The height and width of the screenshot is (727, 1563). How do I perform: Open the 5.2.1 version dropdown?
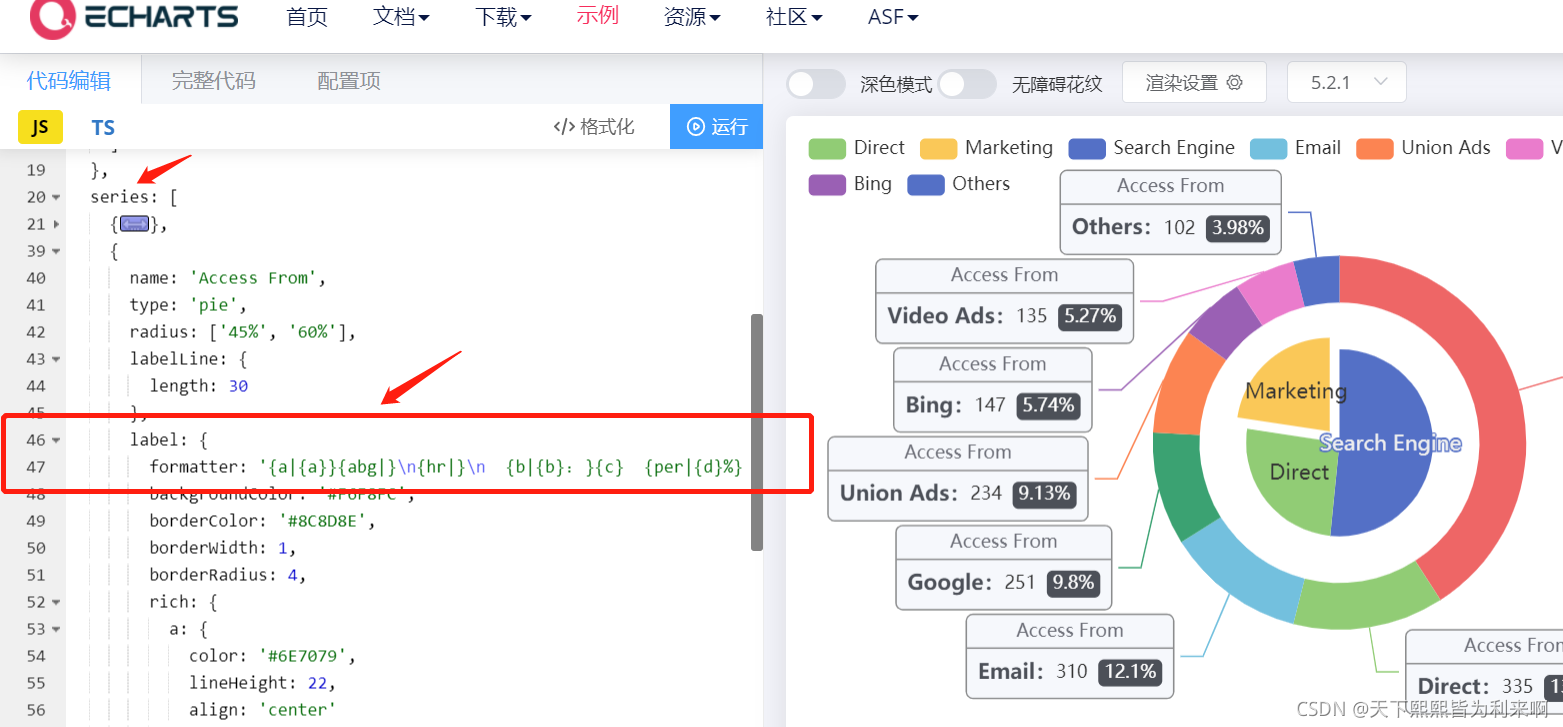pyautogui.click(x=1346, y=82)
